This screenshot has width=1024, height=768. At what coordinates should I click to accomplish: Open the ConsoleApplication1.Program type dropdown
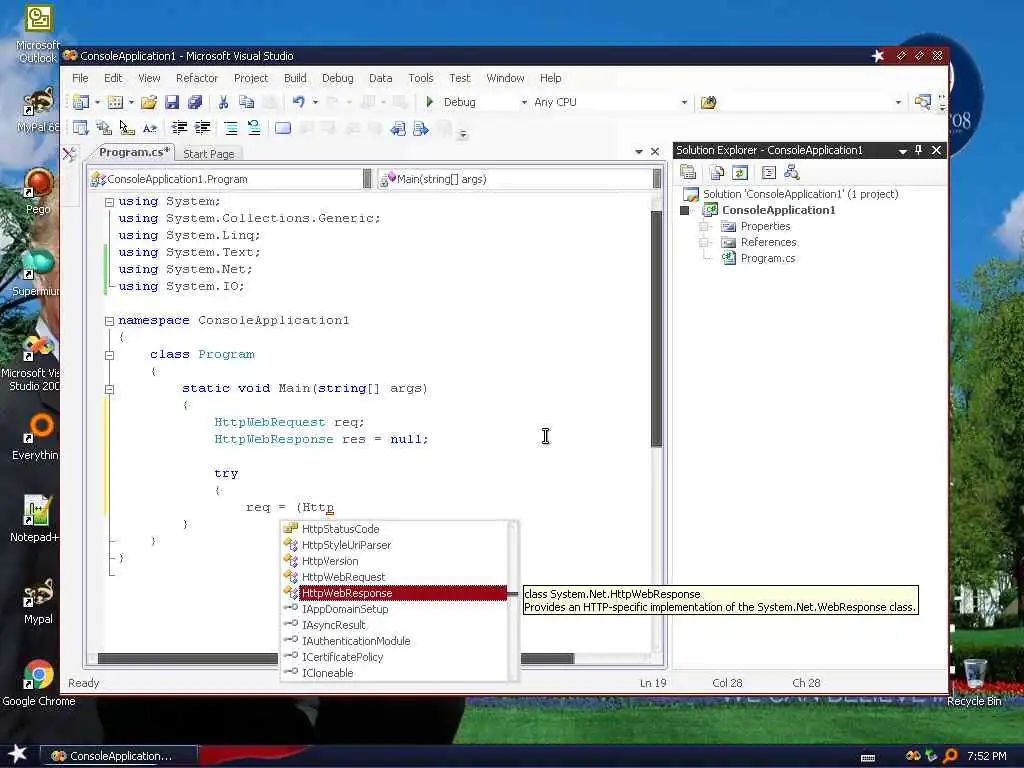367,179
